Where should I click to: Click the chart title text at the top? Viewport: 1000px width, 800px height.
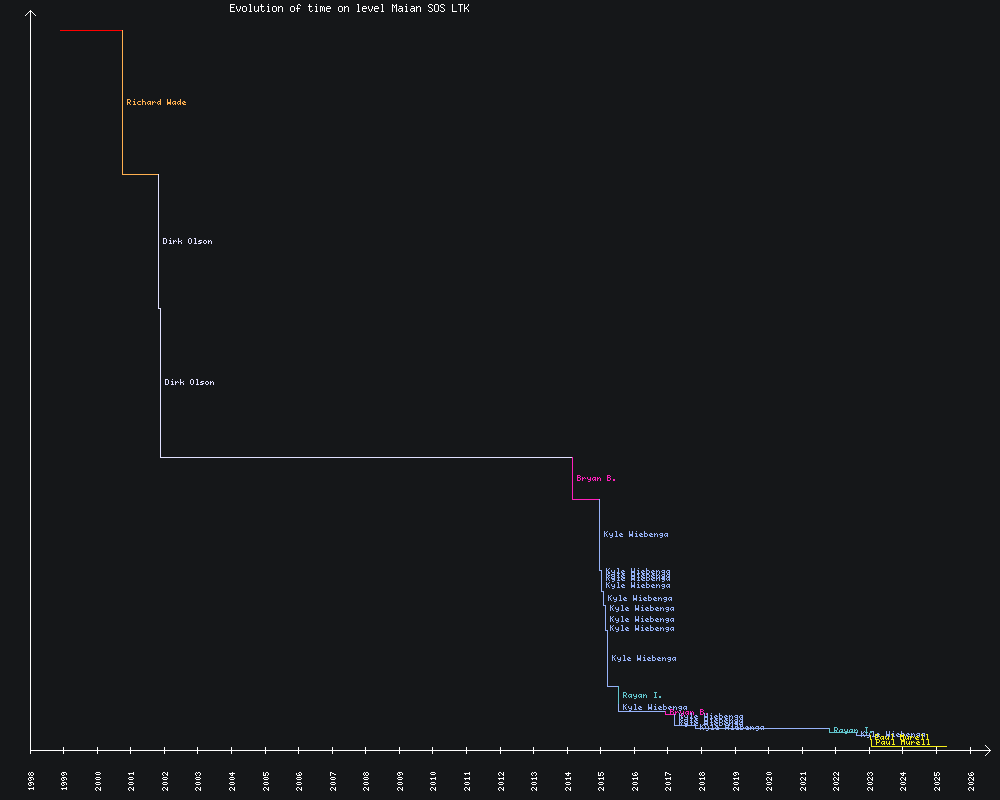pyautogui.click(x=349, y=8)
